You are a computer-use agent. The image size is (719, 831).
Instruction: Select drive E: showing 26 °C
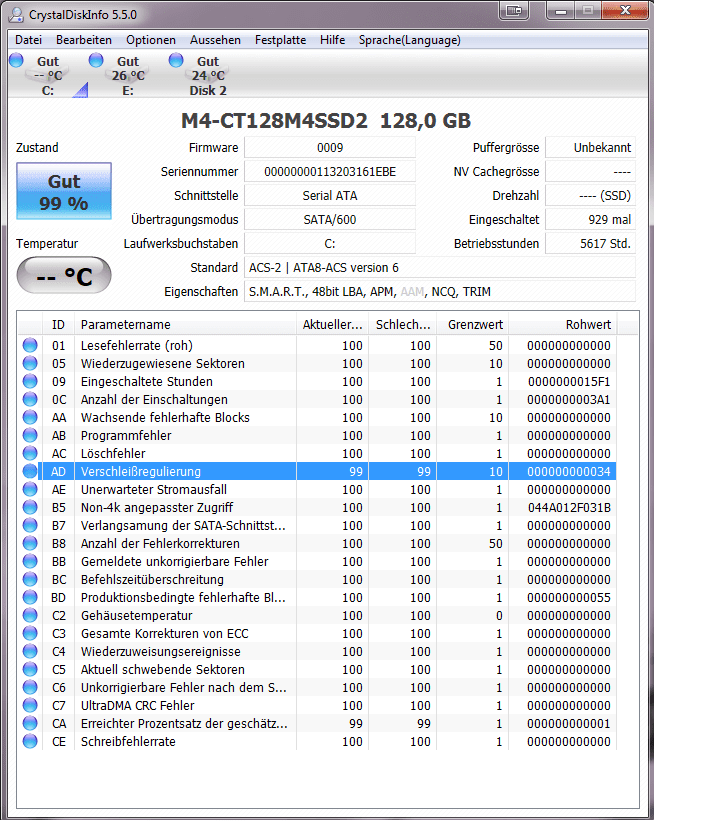tap(128, 76)
